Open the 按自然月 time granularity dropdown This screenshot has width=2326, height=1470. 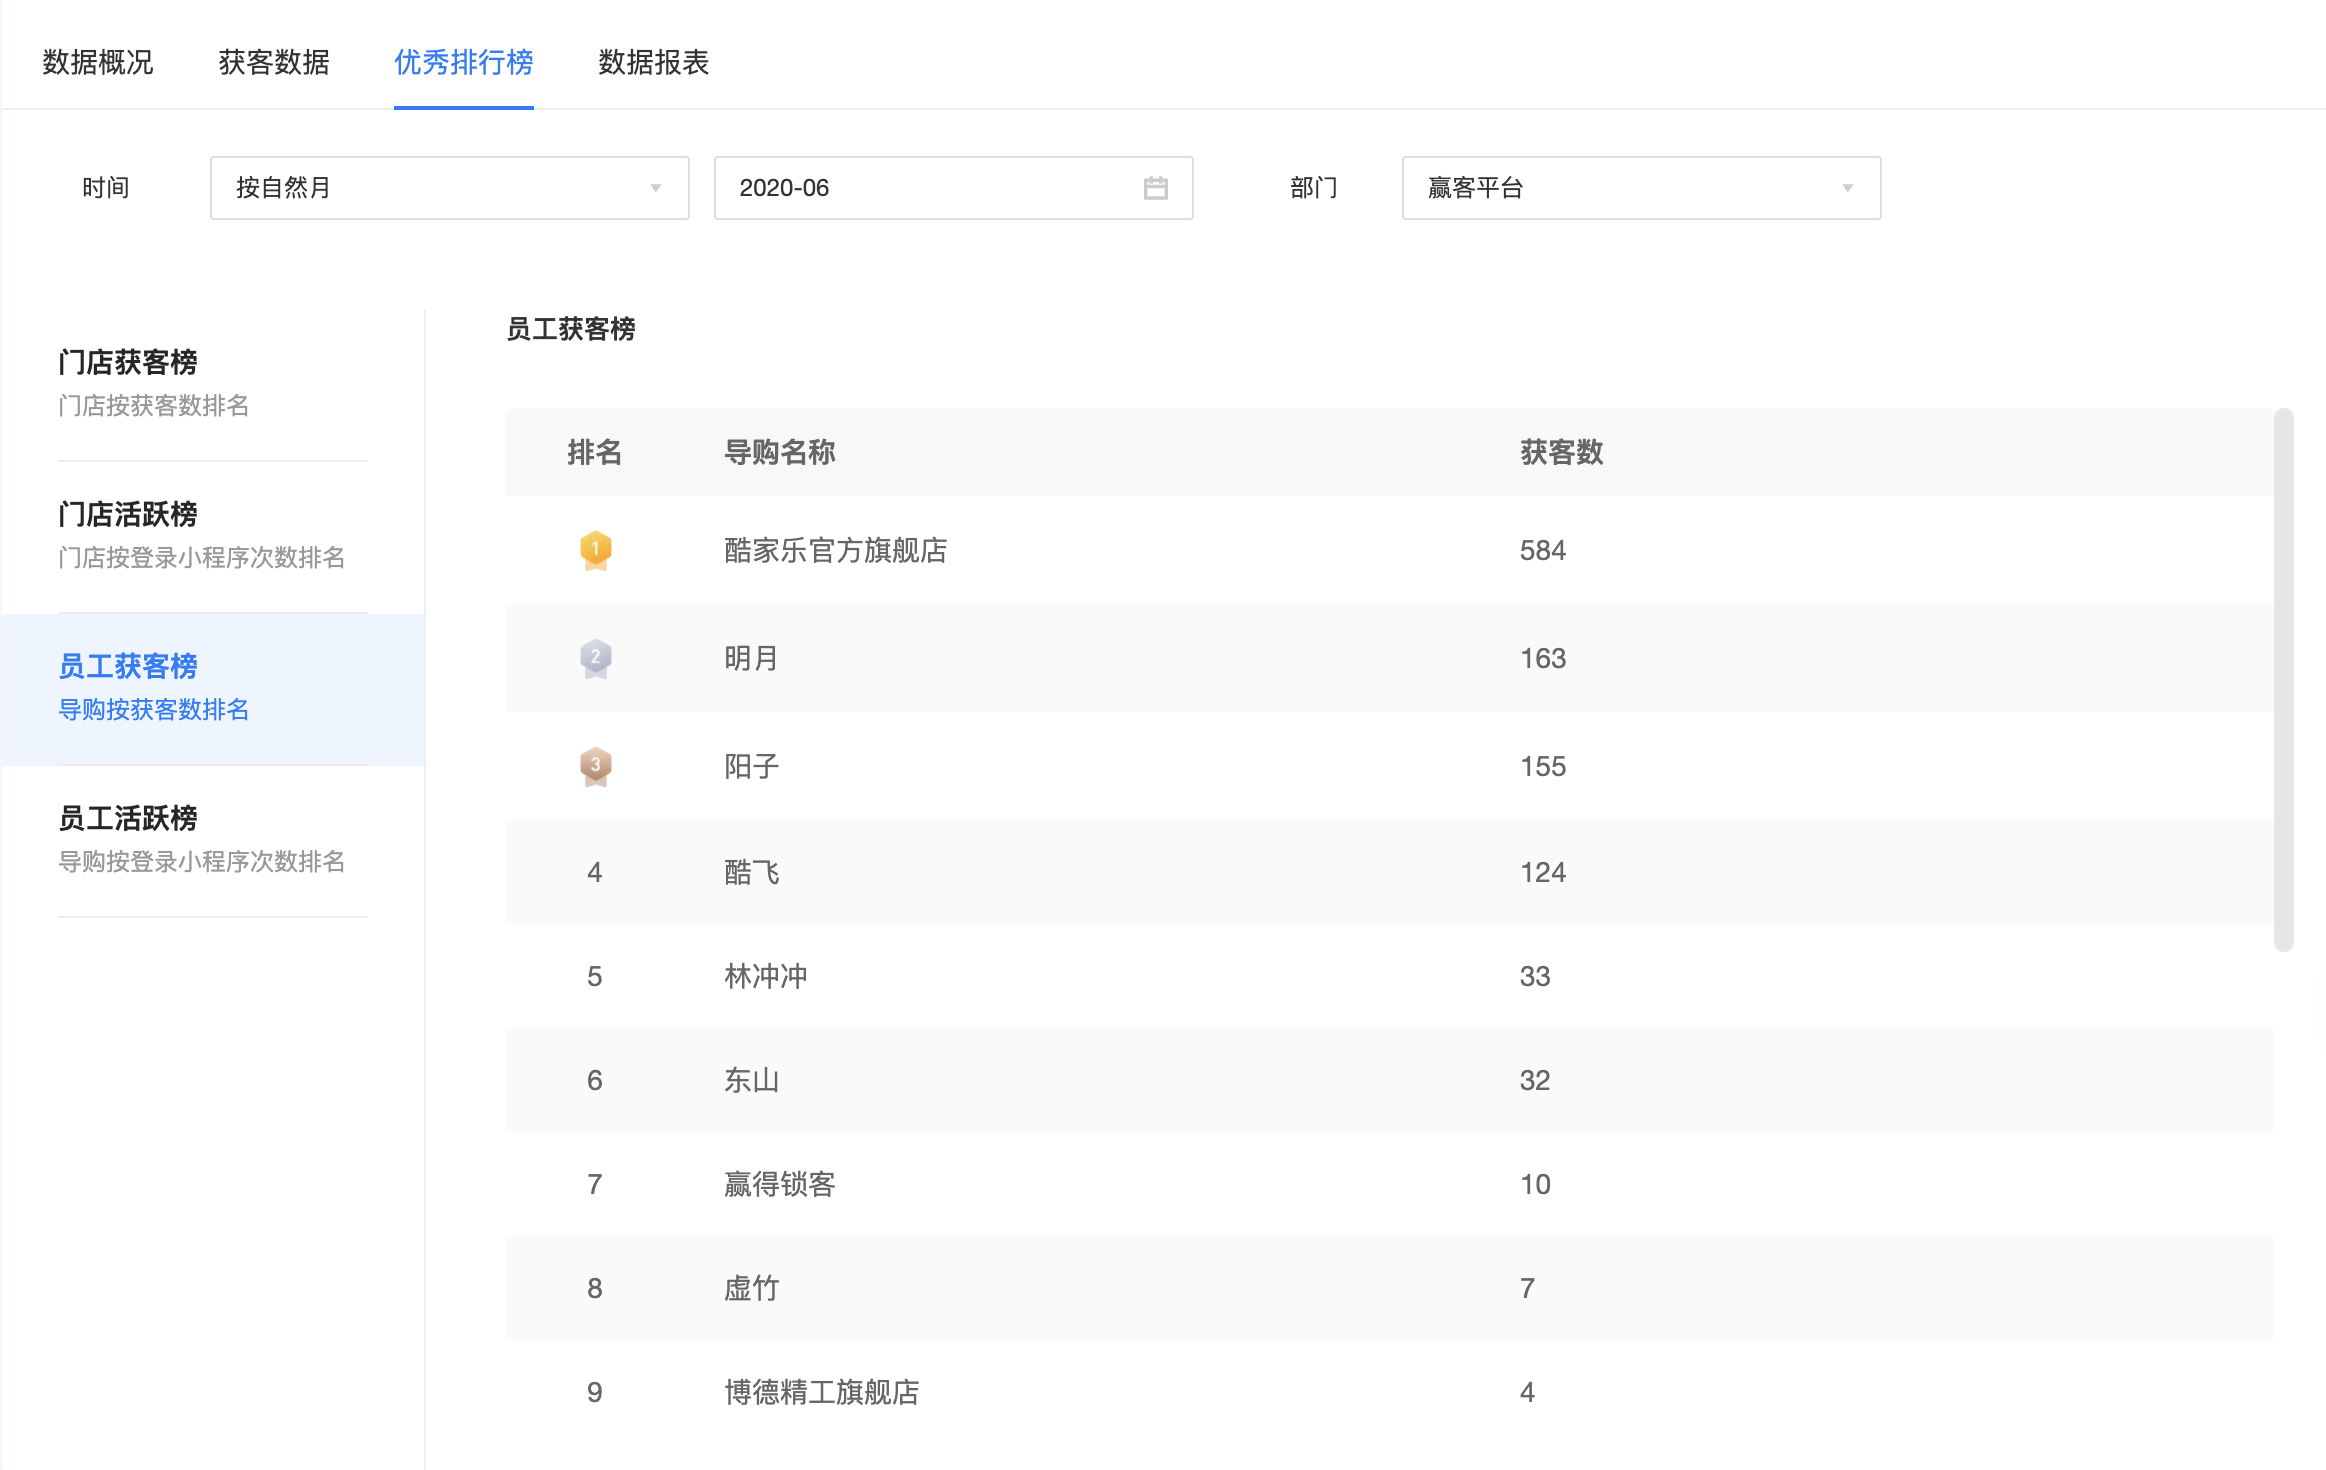448,188
